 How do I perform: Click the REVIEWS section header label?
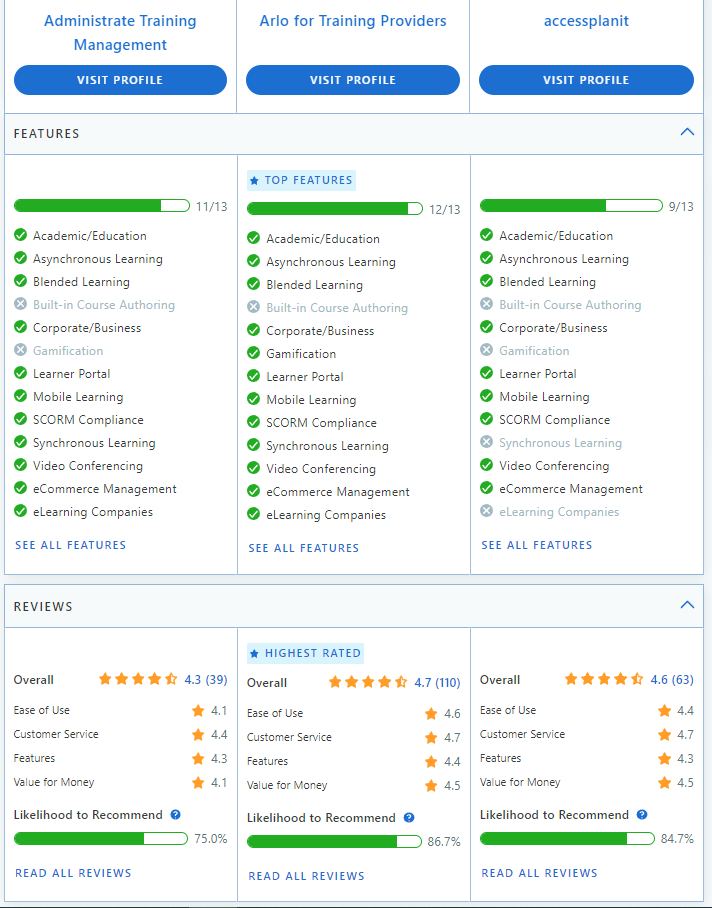click(43, 607)
